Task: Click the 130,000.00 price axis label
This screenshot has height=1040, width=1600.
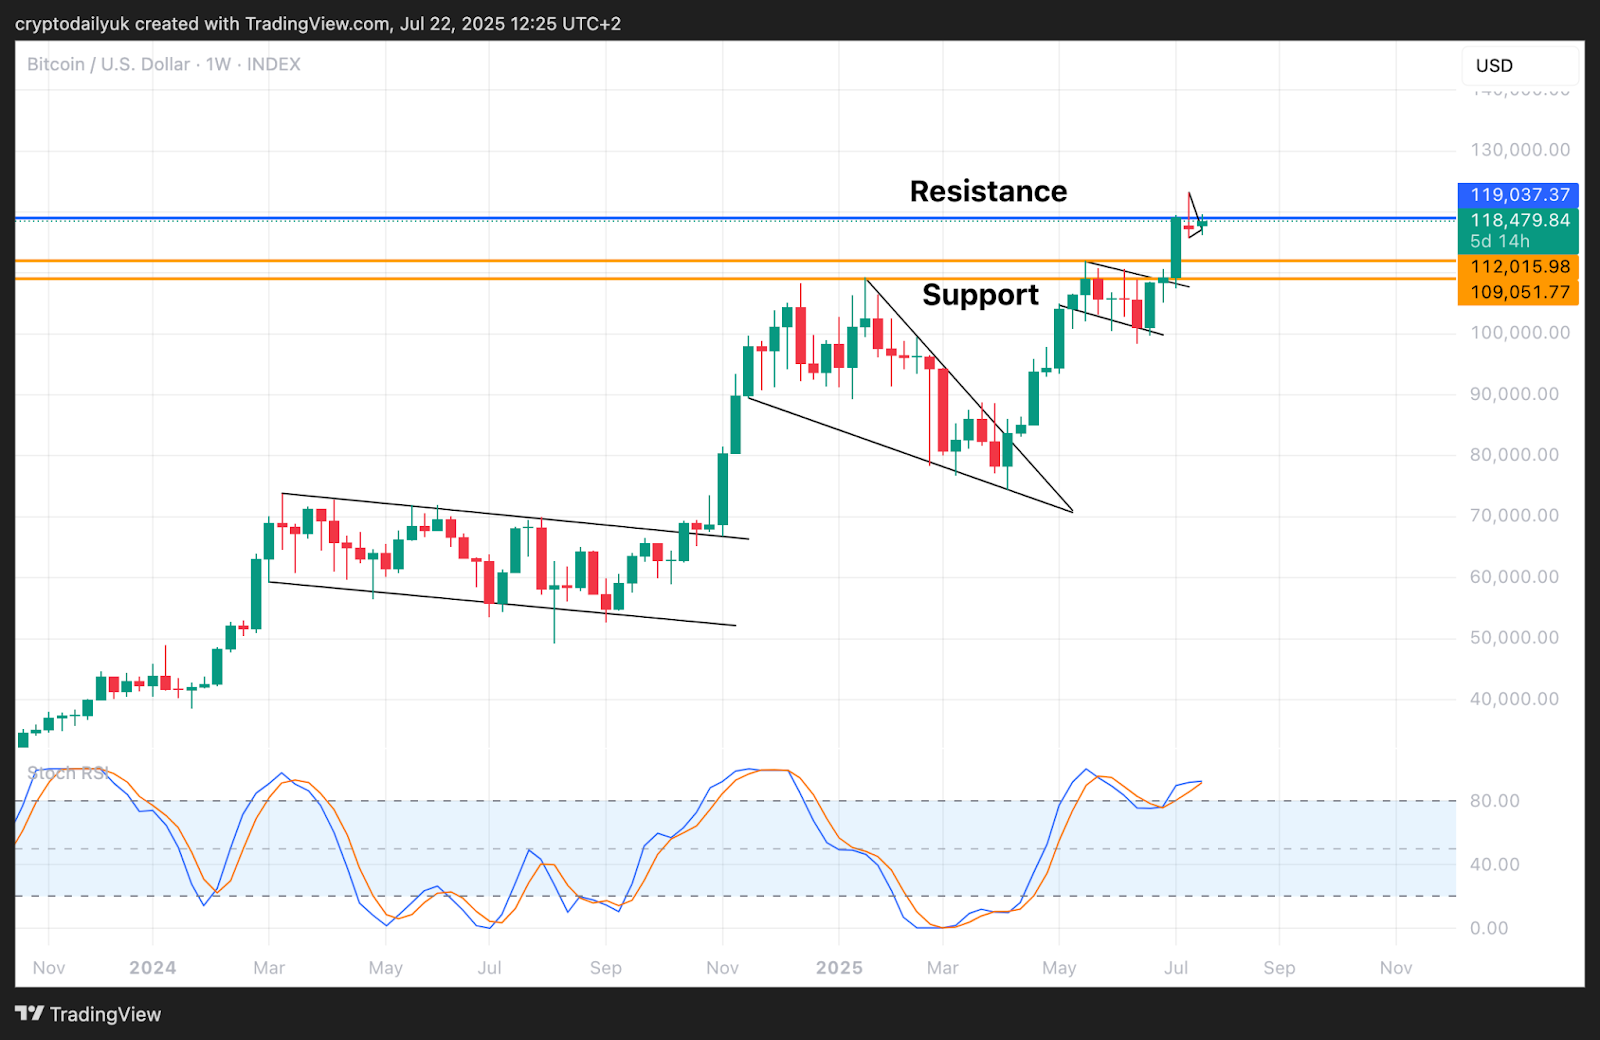Action: click(1519, 150)
